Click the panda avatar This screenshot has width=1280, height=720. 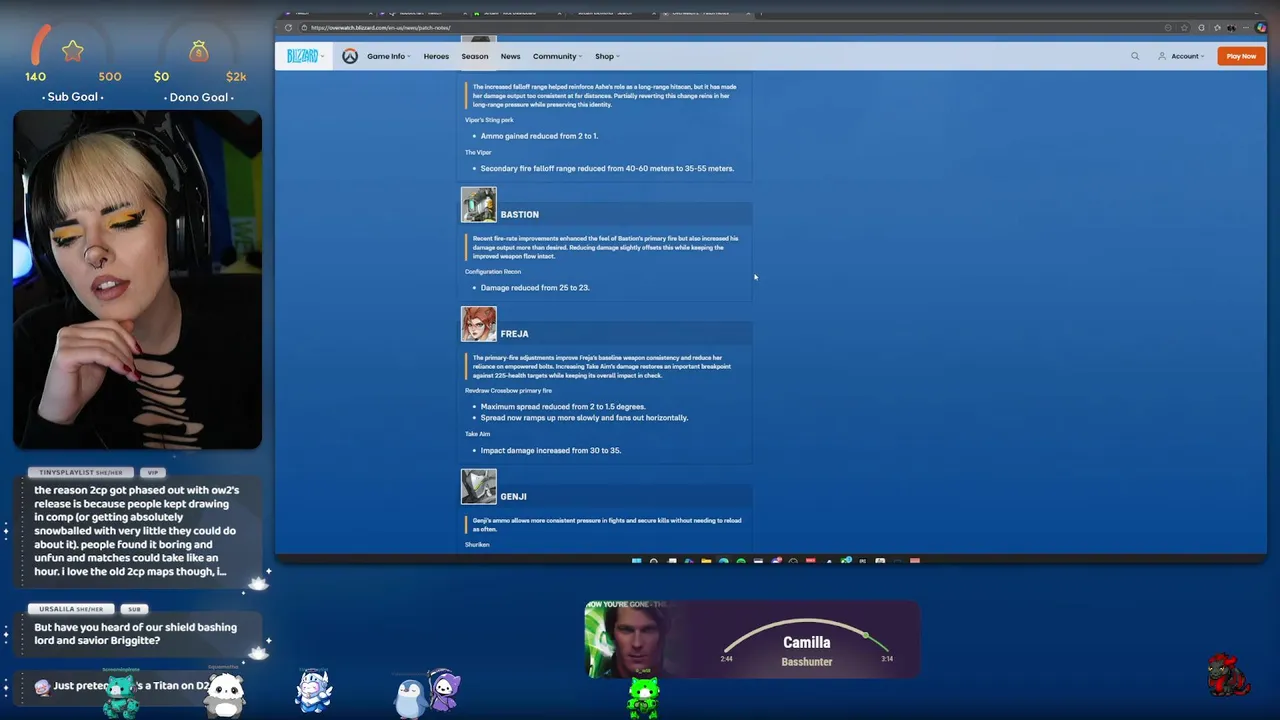pos(224,694)
